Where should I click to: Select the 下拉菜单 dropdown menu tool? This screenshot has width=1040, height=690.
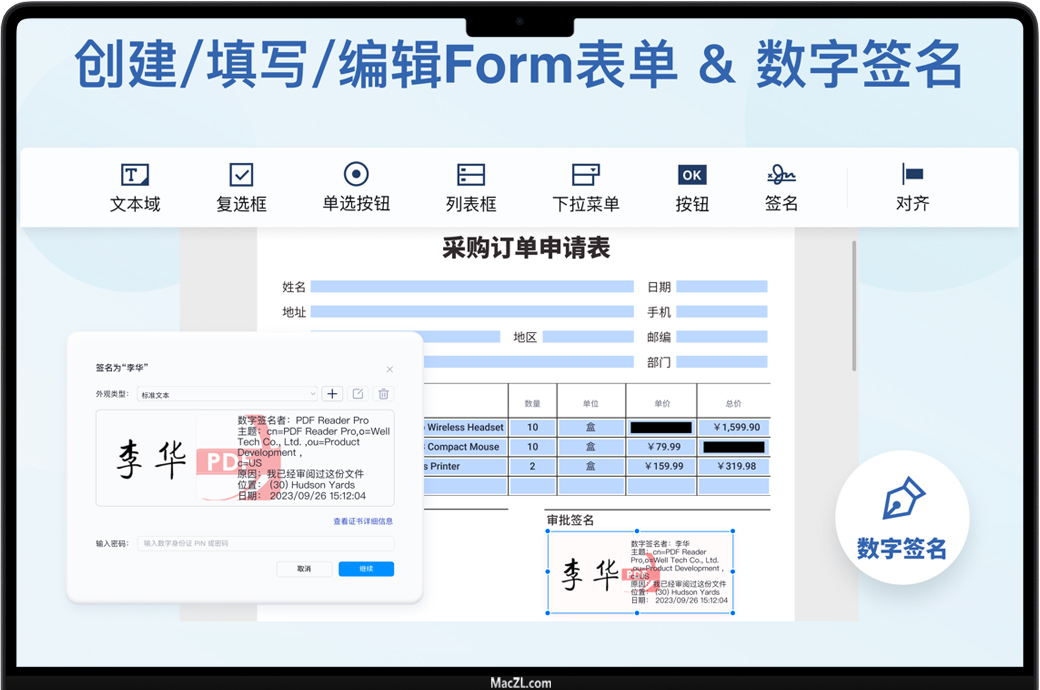[586, 187]
